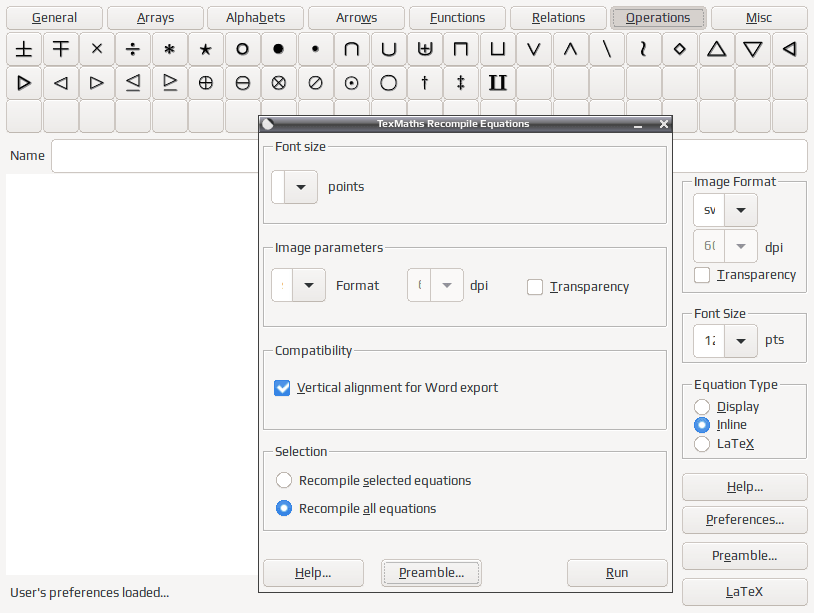The image size is (814, 613).
Task: Insert the plus-minus symbol
Action: (x=24, y=49)
